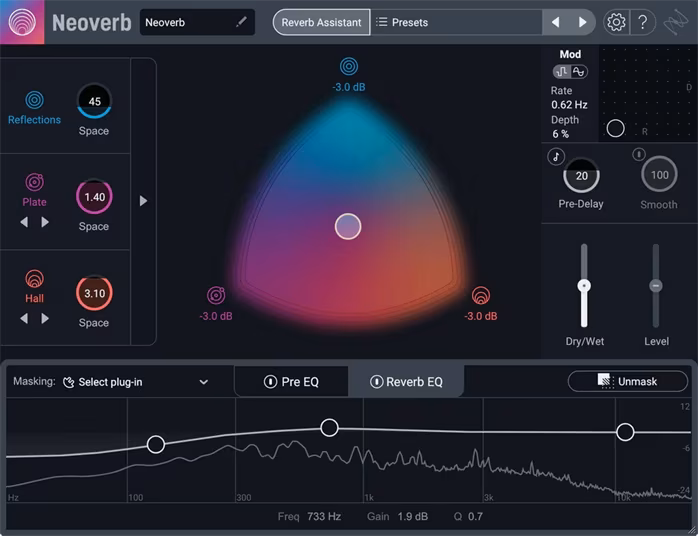
Task: Click the Plate Space knob showing 1.40
Action: point(94,197)
